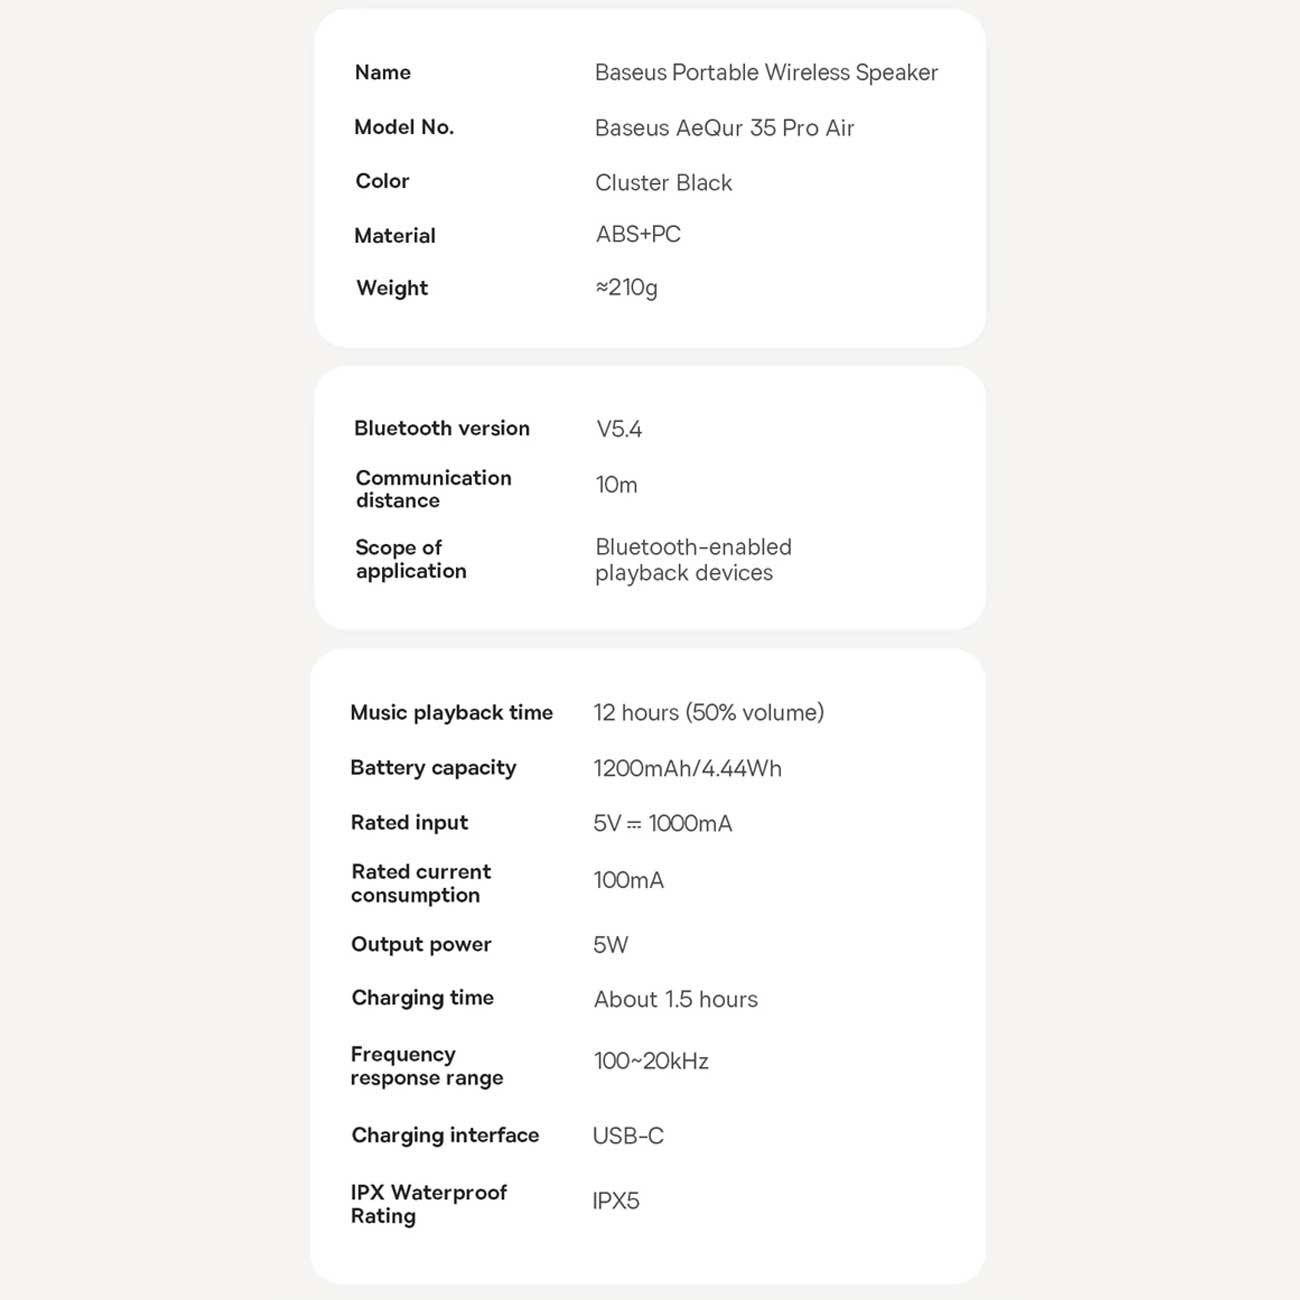Select the '12 hours (50% volume)' value
Viewport: 1300px width, 1300px height.
pyautogui.click(x=708, y=713)
